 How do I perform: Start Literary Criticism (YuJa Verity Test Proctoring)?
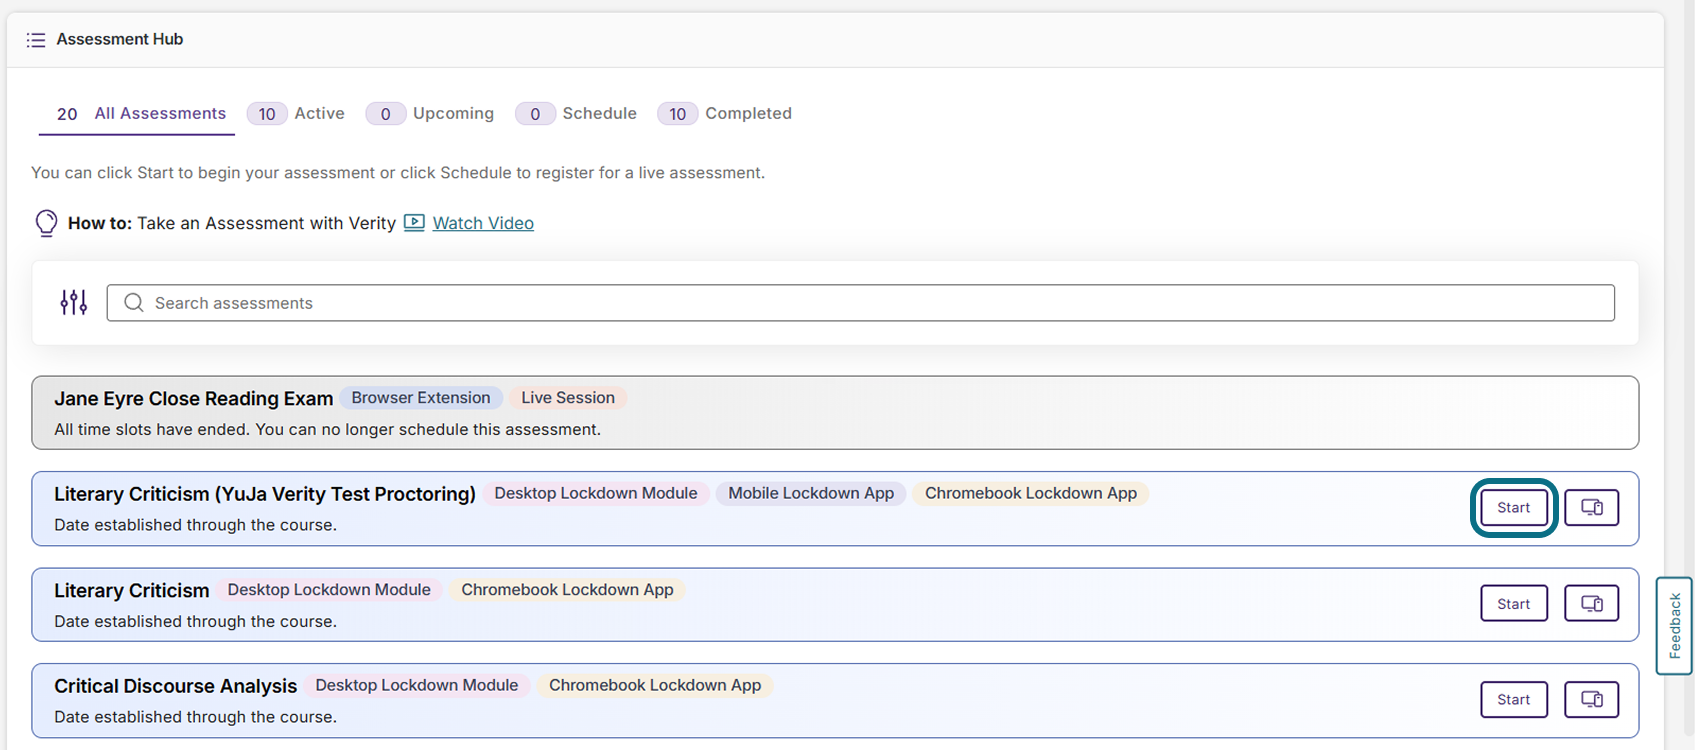click(x=1514, y=507)
